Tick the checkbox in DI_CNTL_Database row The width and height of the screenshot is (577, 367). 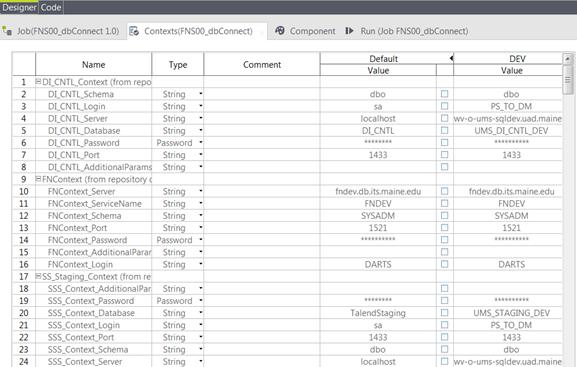tap(445, 130)
